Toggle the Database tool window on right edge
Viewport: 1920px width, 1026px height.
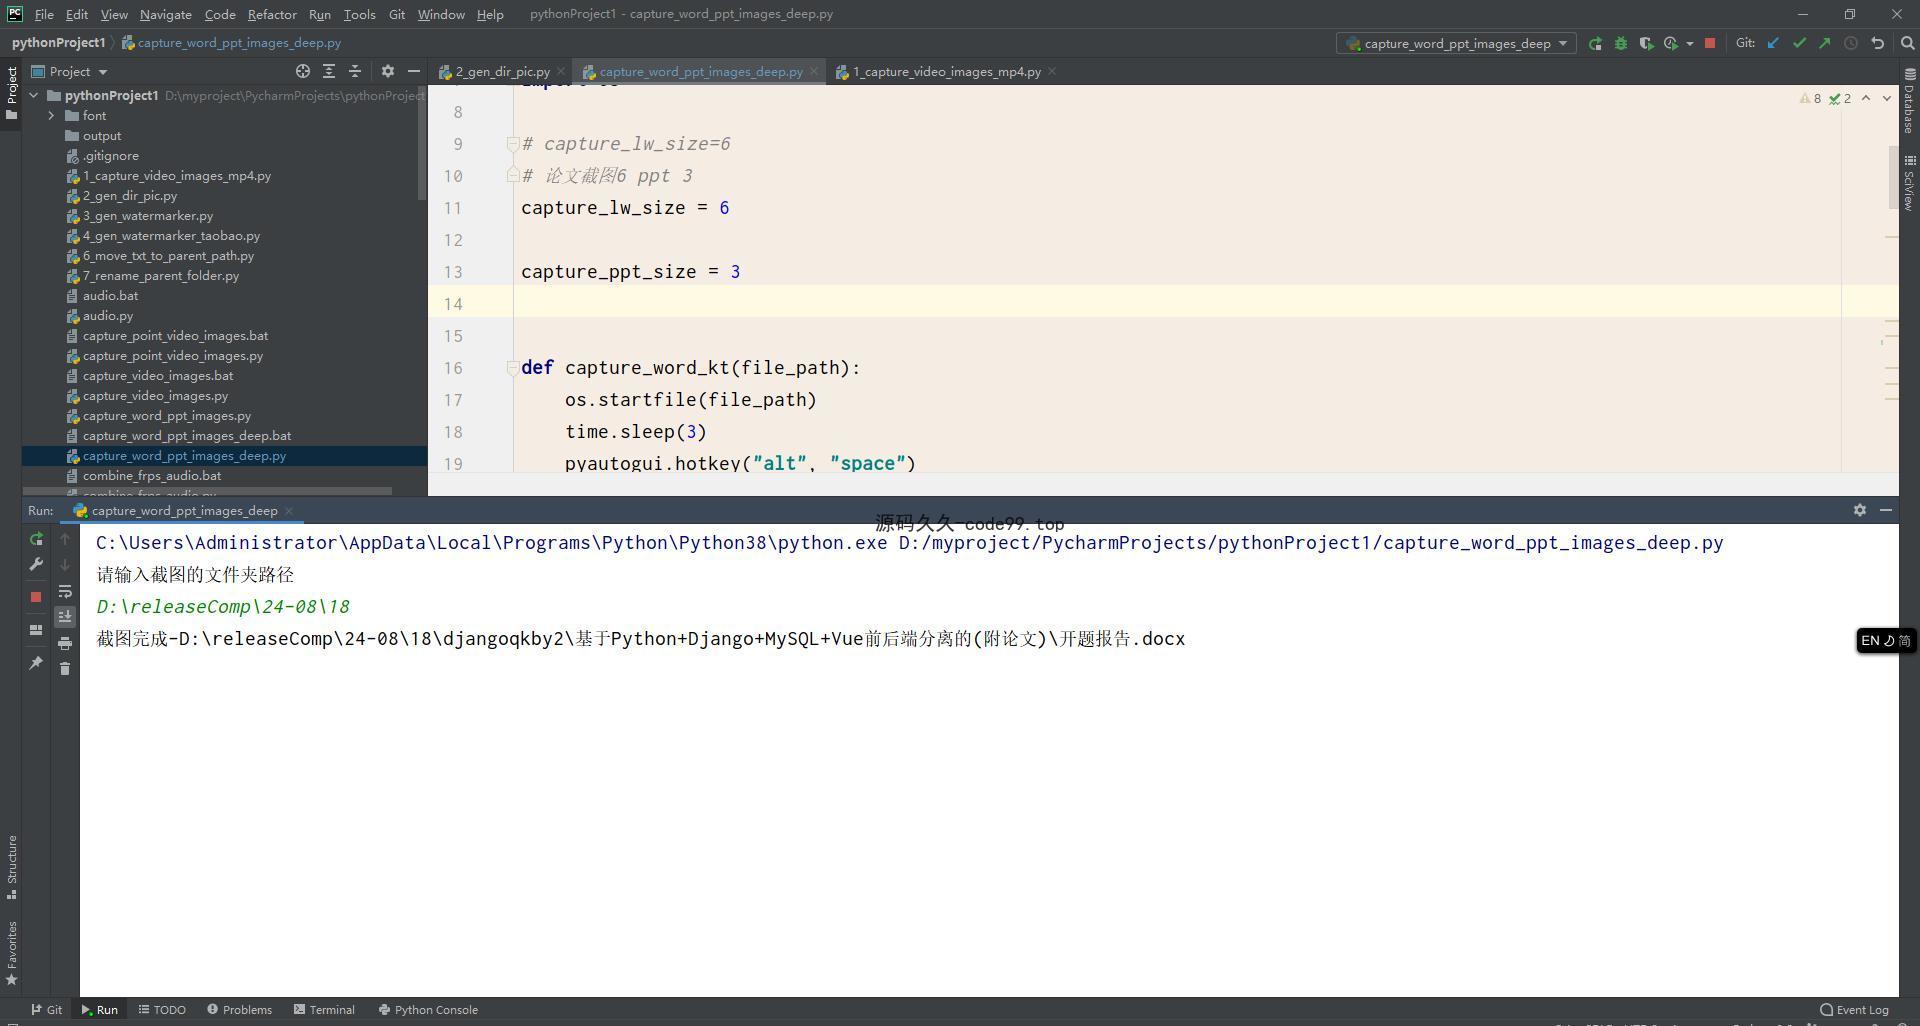[x=1909, y=101]
